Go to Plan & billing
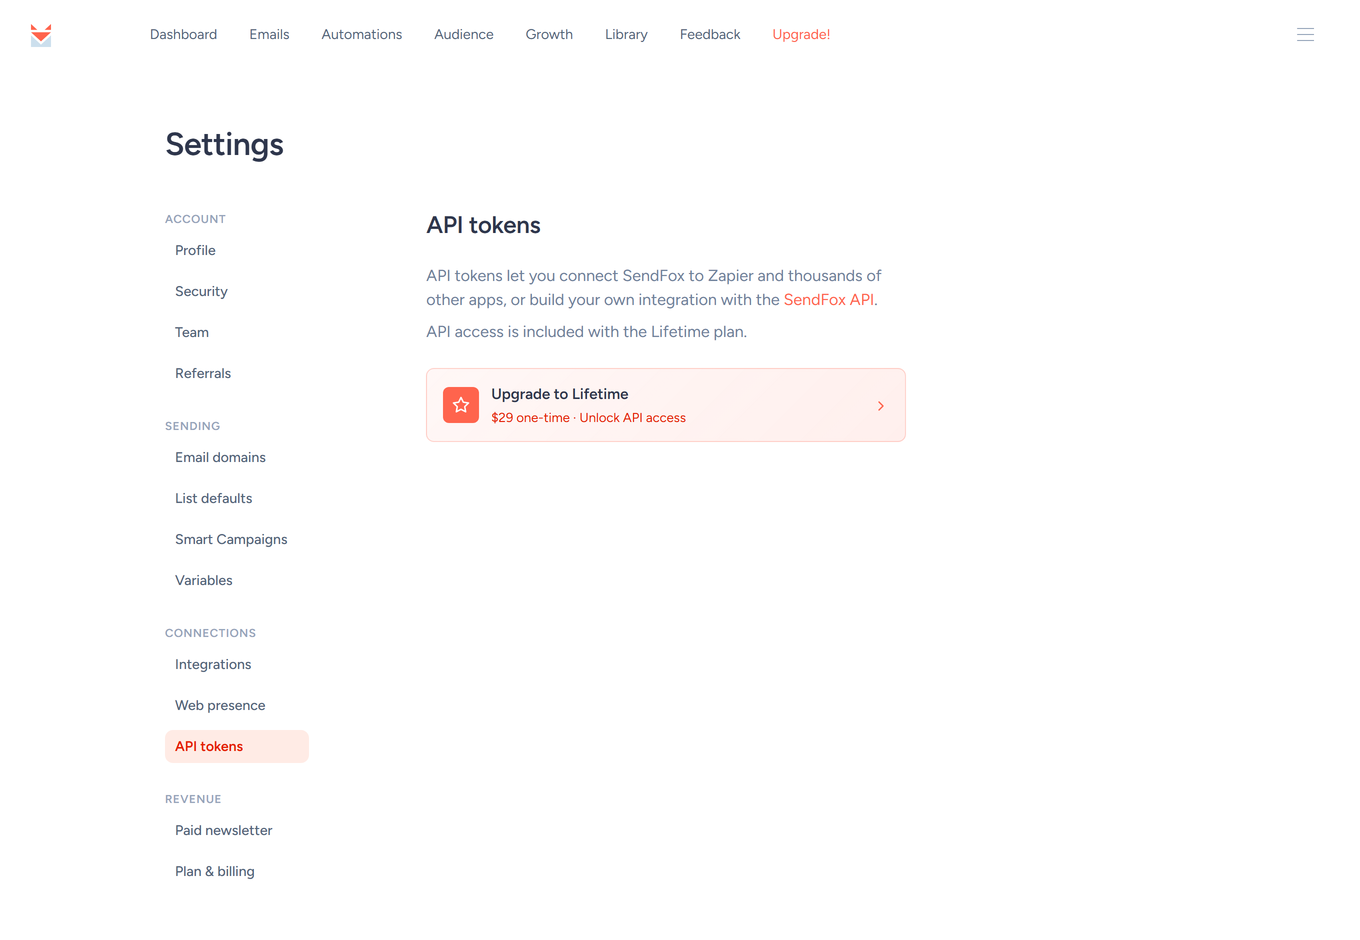The image size is (1360, 940). (237, 871)
